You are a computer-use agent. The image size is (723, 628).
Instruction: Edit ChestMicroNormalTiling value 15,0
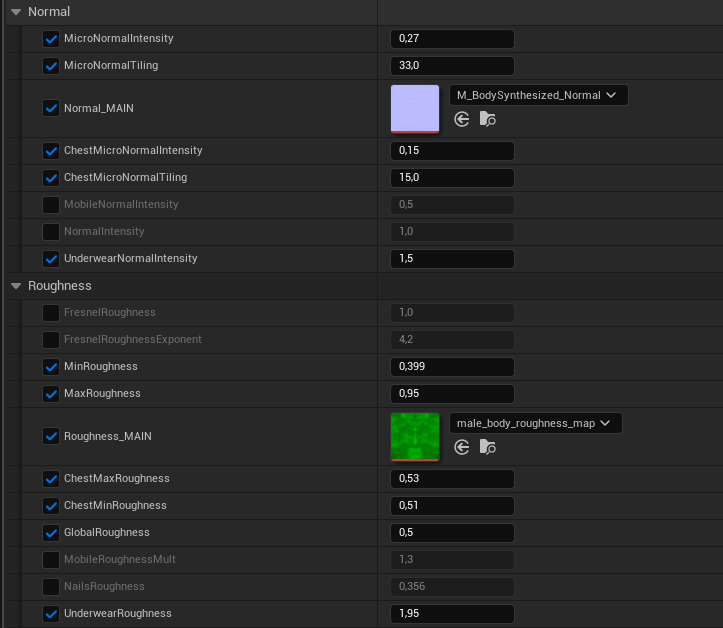click(x=452, y=178)
